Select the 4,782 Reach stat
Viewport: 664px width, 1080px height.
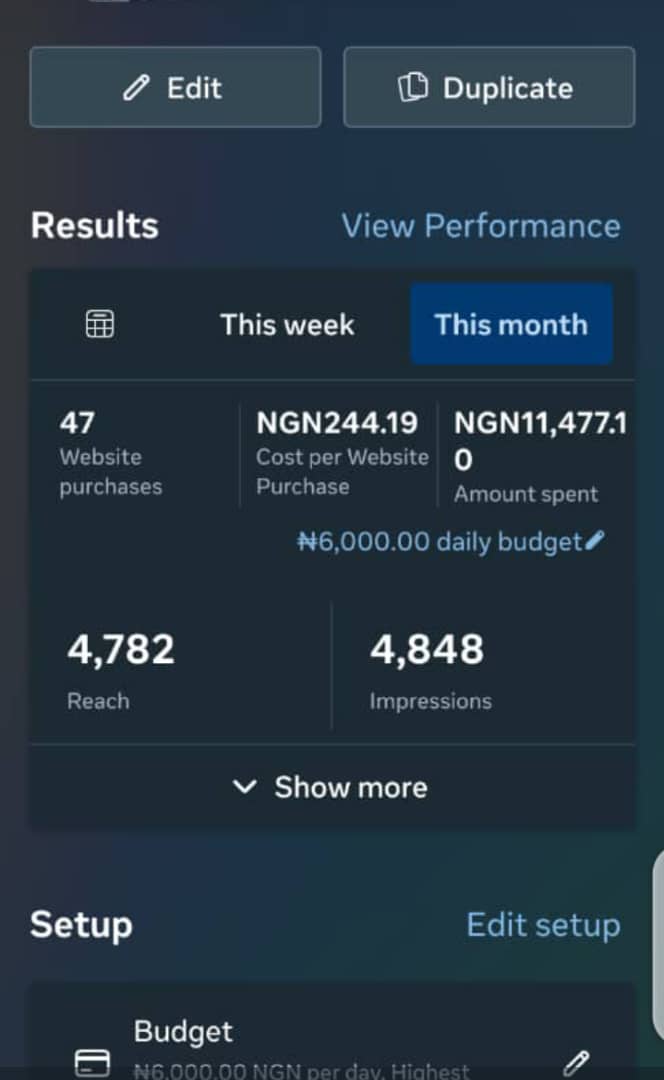(121, 670)
